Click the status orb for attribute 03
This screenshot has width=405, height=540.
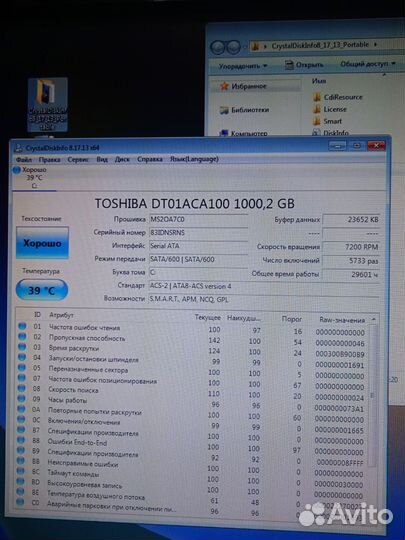[22, 347]
